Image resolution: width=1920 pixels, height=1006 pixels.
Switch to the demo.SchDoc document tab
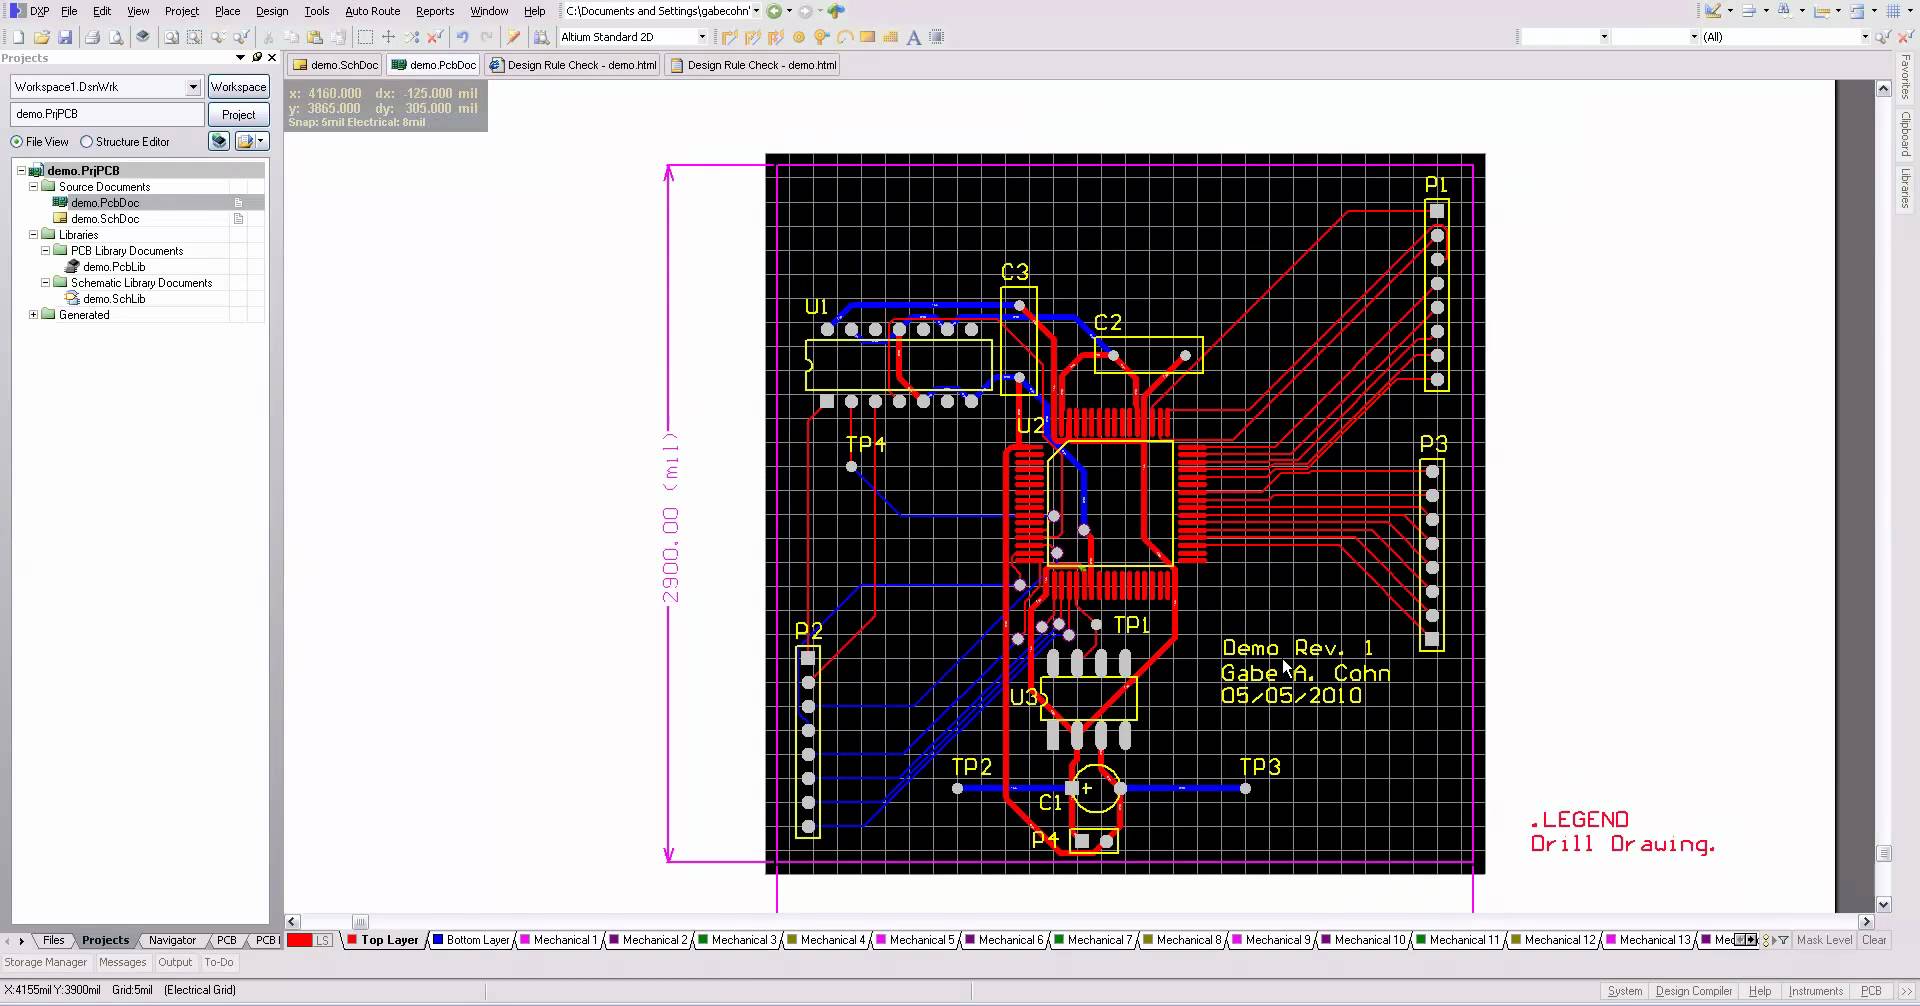[336, 65]
